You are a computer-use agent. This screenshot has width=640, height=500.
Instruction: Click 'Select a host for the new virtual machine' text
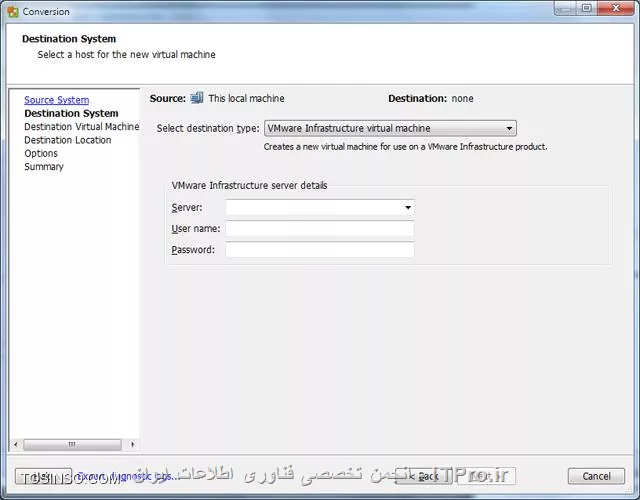click(x=127, y=54)
